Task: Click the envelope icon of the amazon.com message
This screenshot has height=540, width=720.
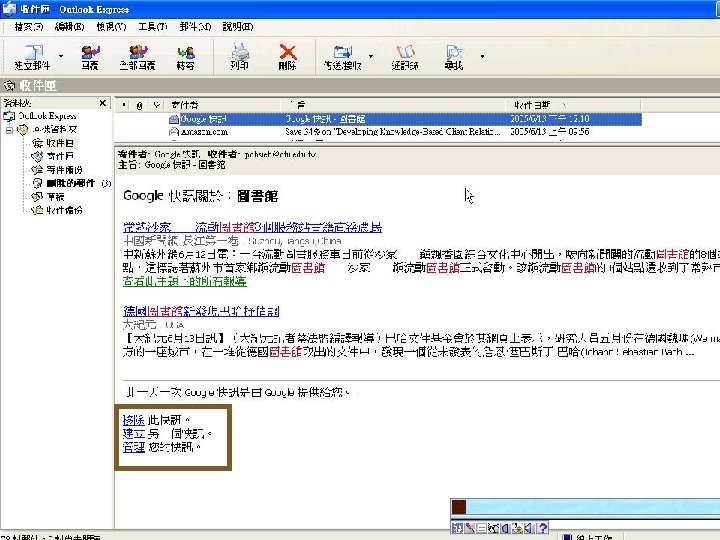Action: pos(174,132)
